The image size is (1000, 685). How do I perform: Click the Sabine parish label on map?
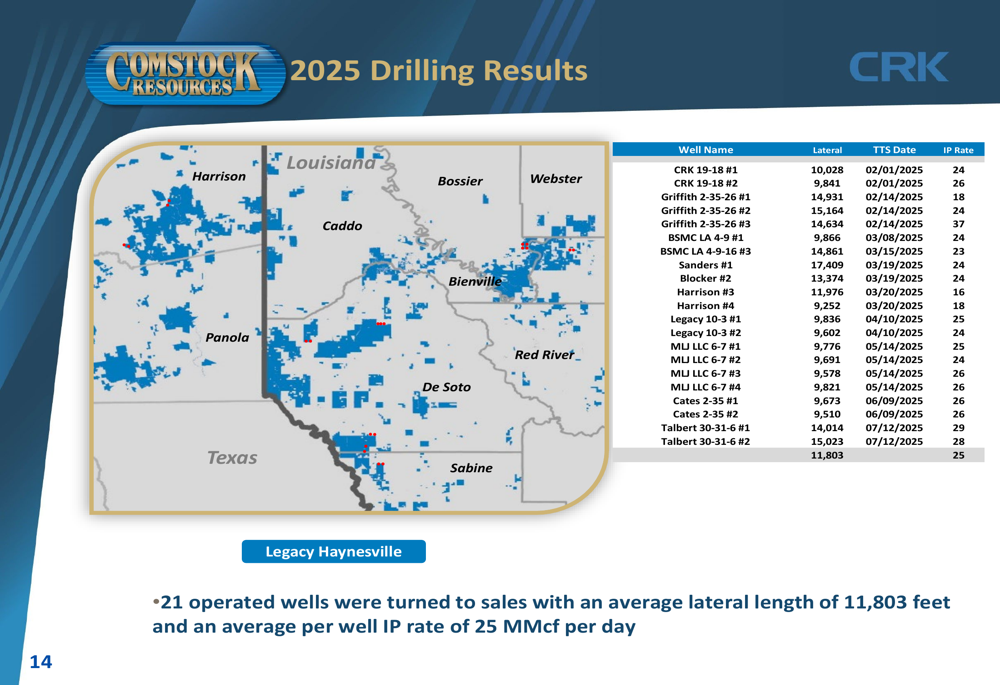[471, 468]
